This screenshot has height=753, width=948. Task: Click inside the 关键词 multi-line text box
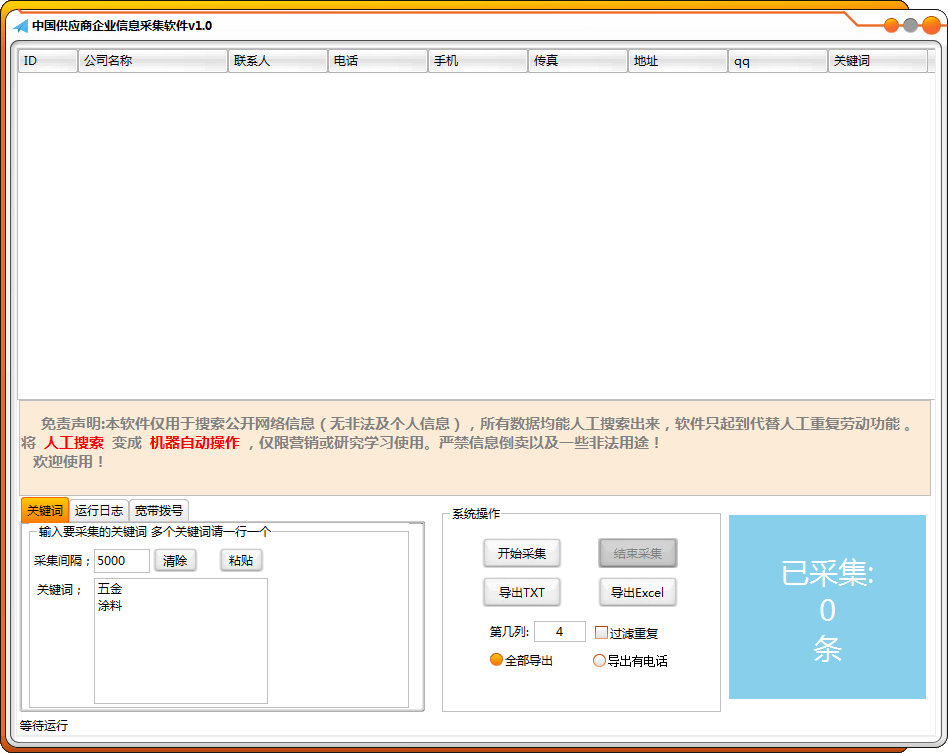(181, 641)
